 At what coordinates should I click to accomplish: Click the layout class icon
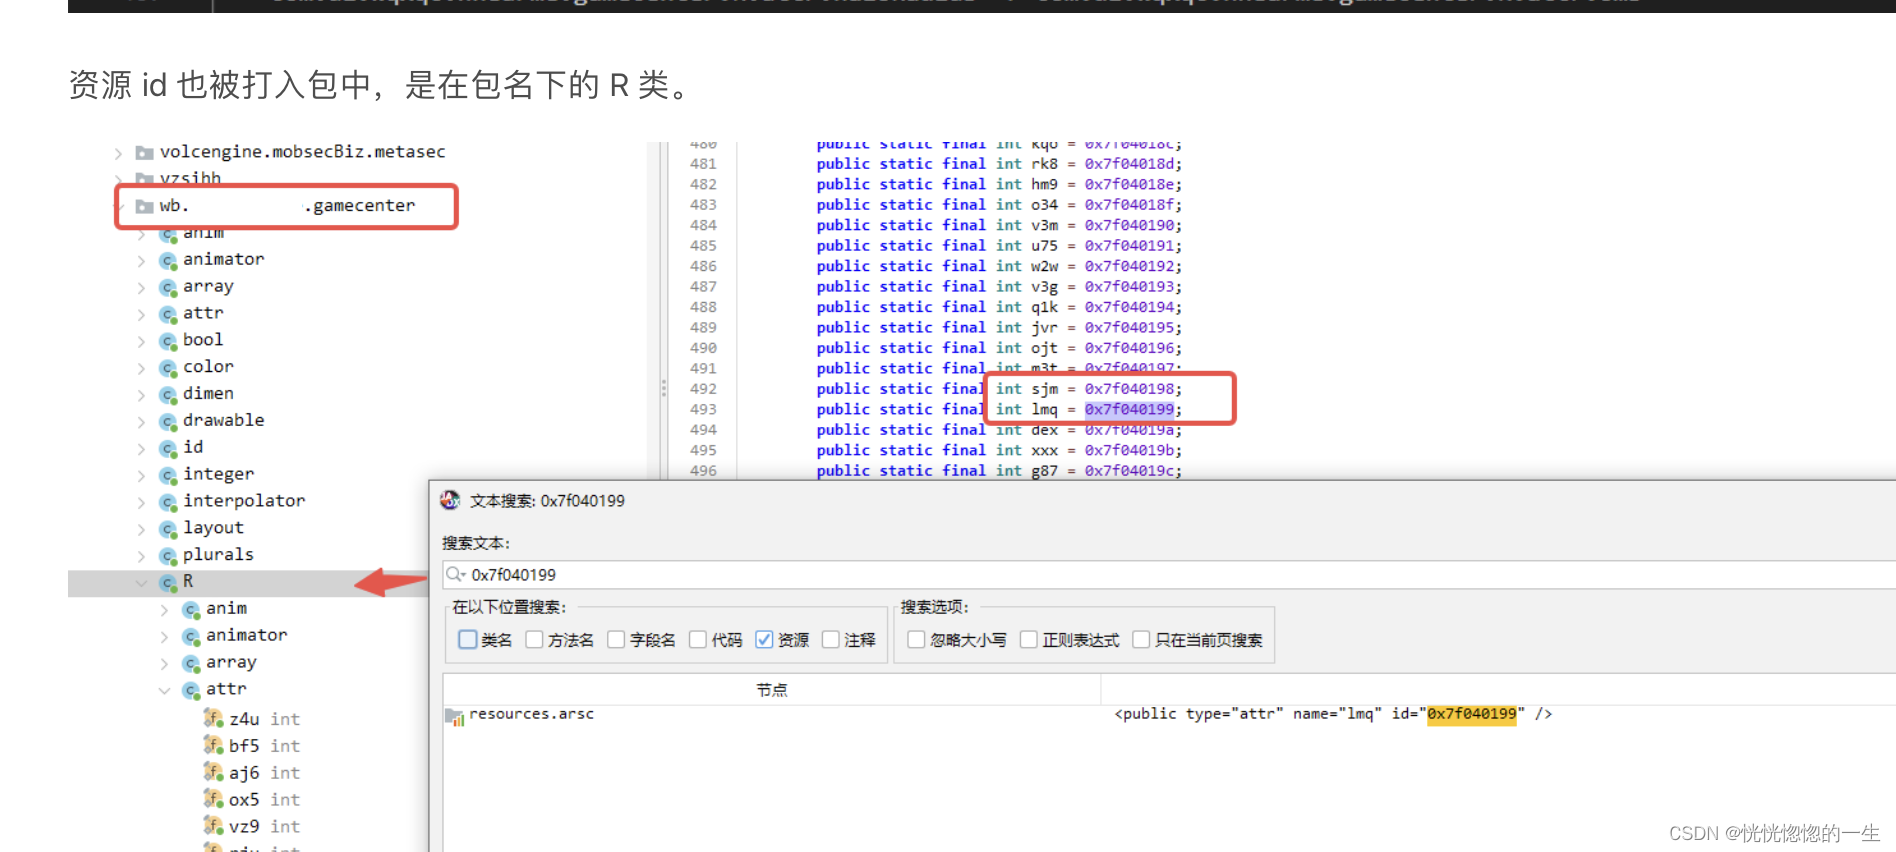168,529
